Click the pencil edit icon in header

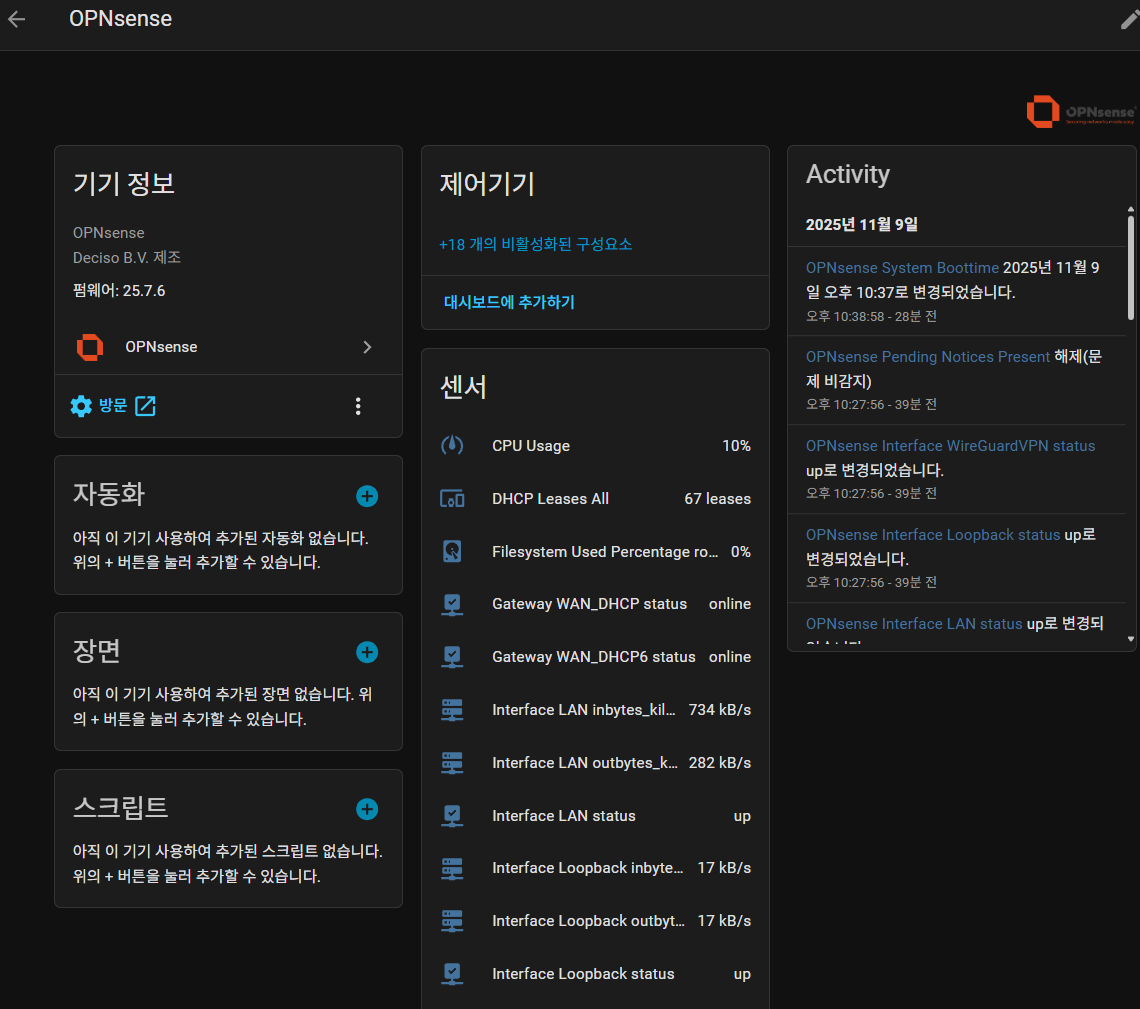(x=1130, y=19)
